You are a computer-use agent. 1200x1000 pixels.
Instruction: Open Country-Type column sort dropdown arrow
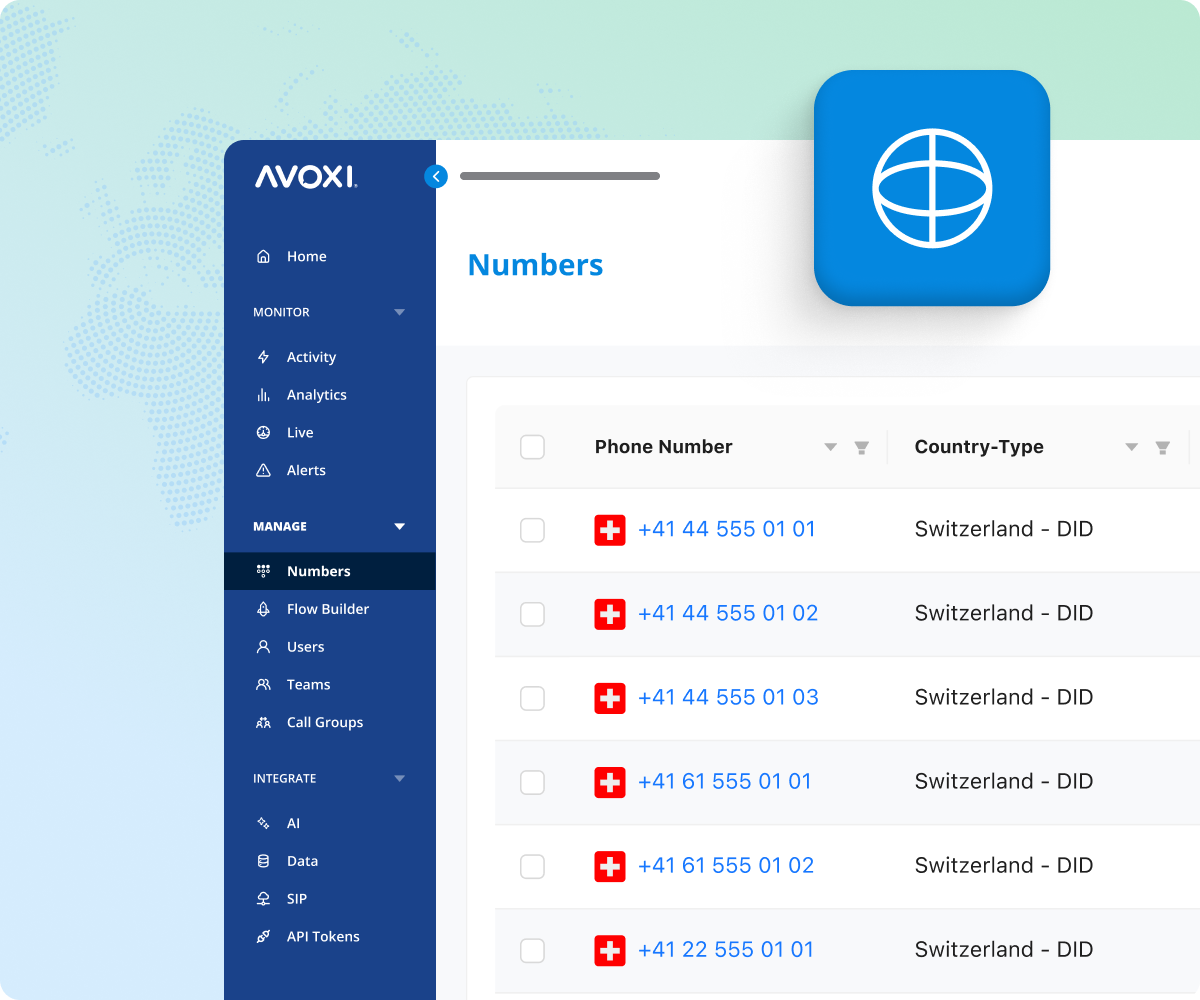tap(1131, 447)
